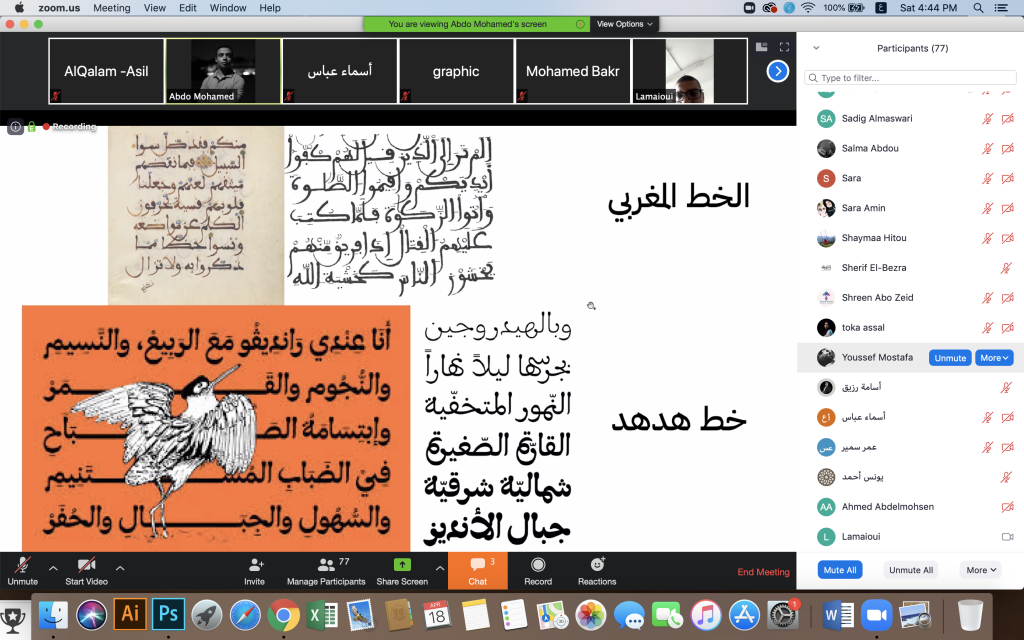This screenshot has width=1024, height=640.
Task: Open the View menu
Action: coord(155,8)
